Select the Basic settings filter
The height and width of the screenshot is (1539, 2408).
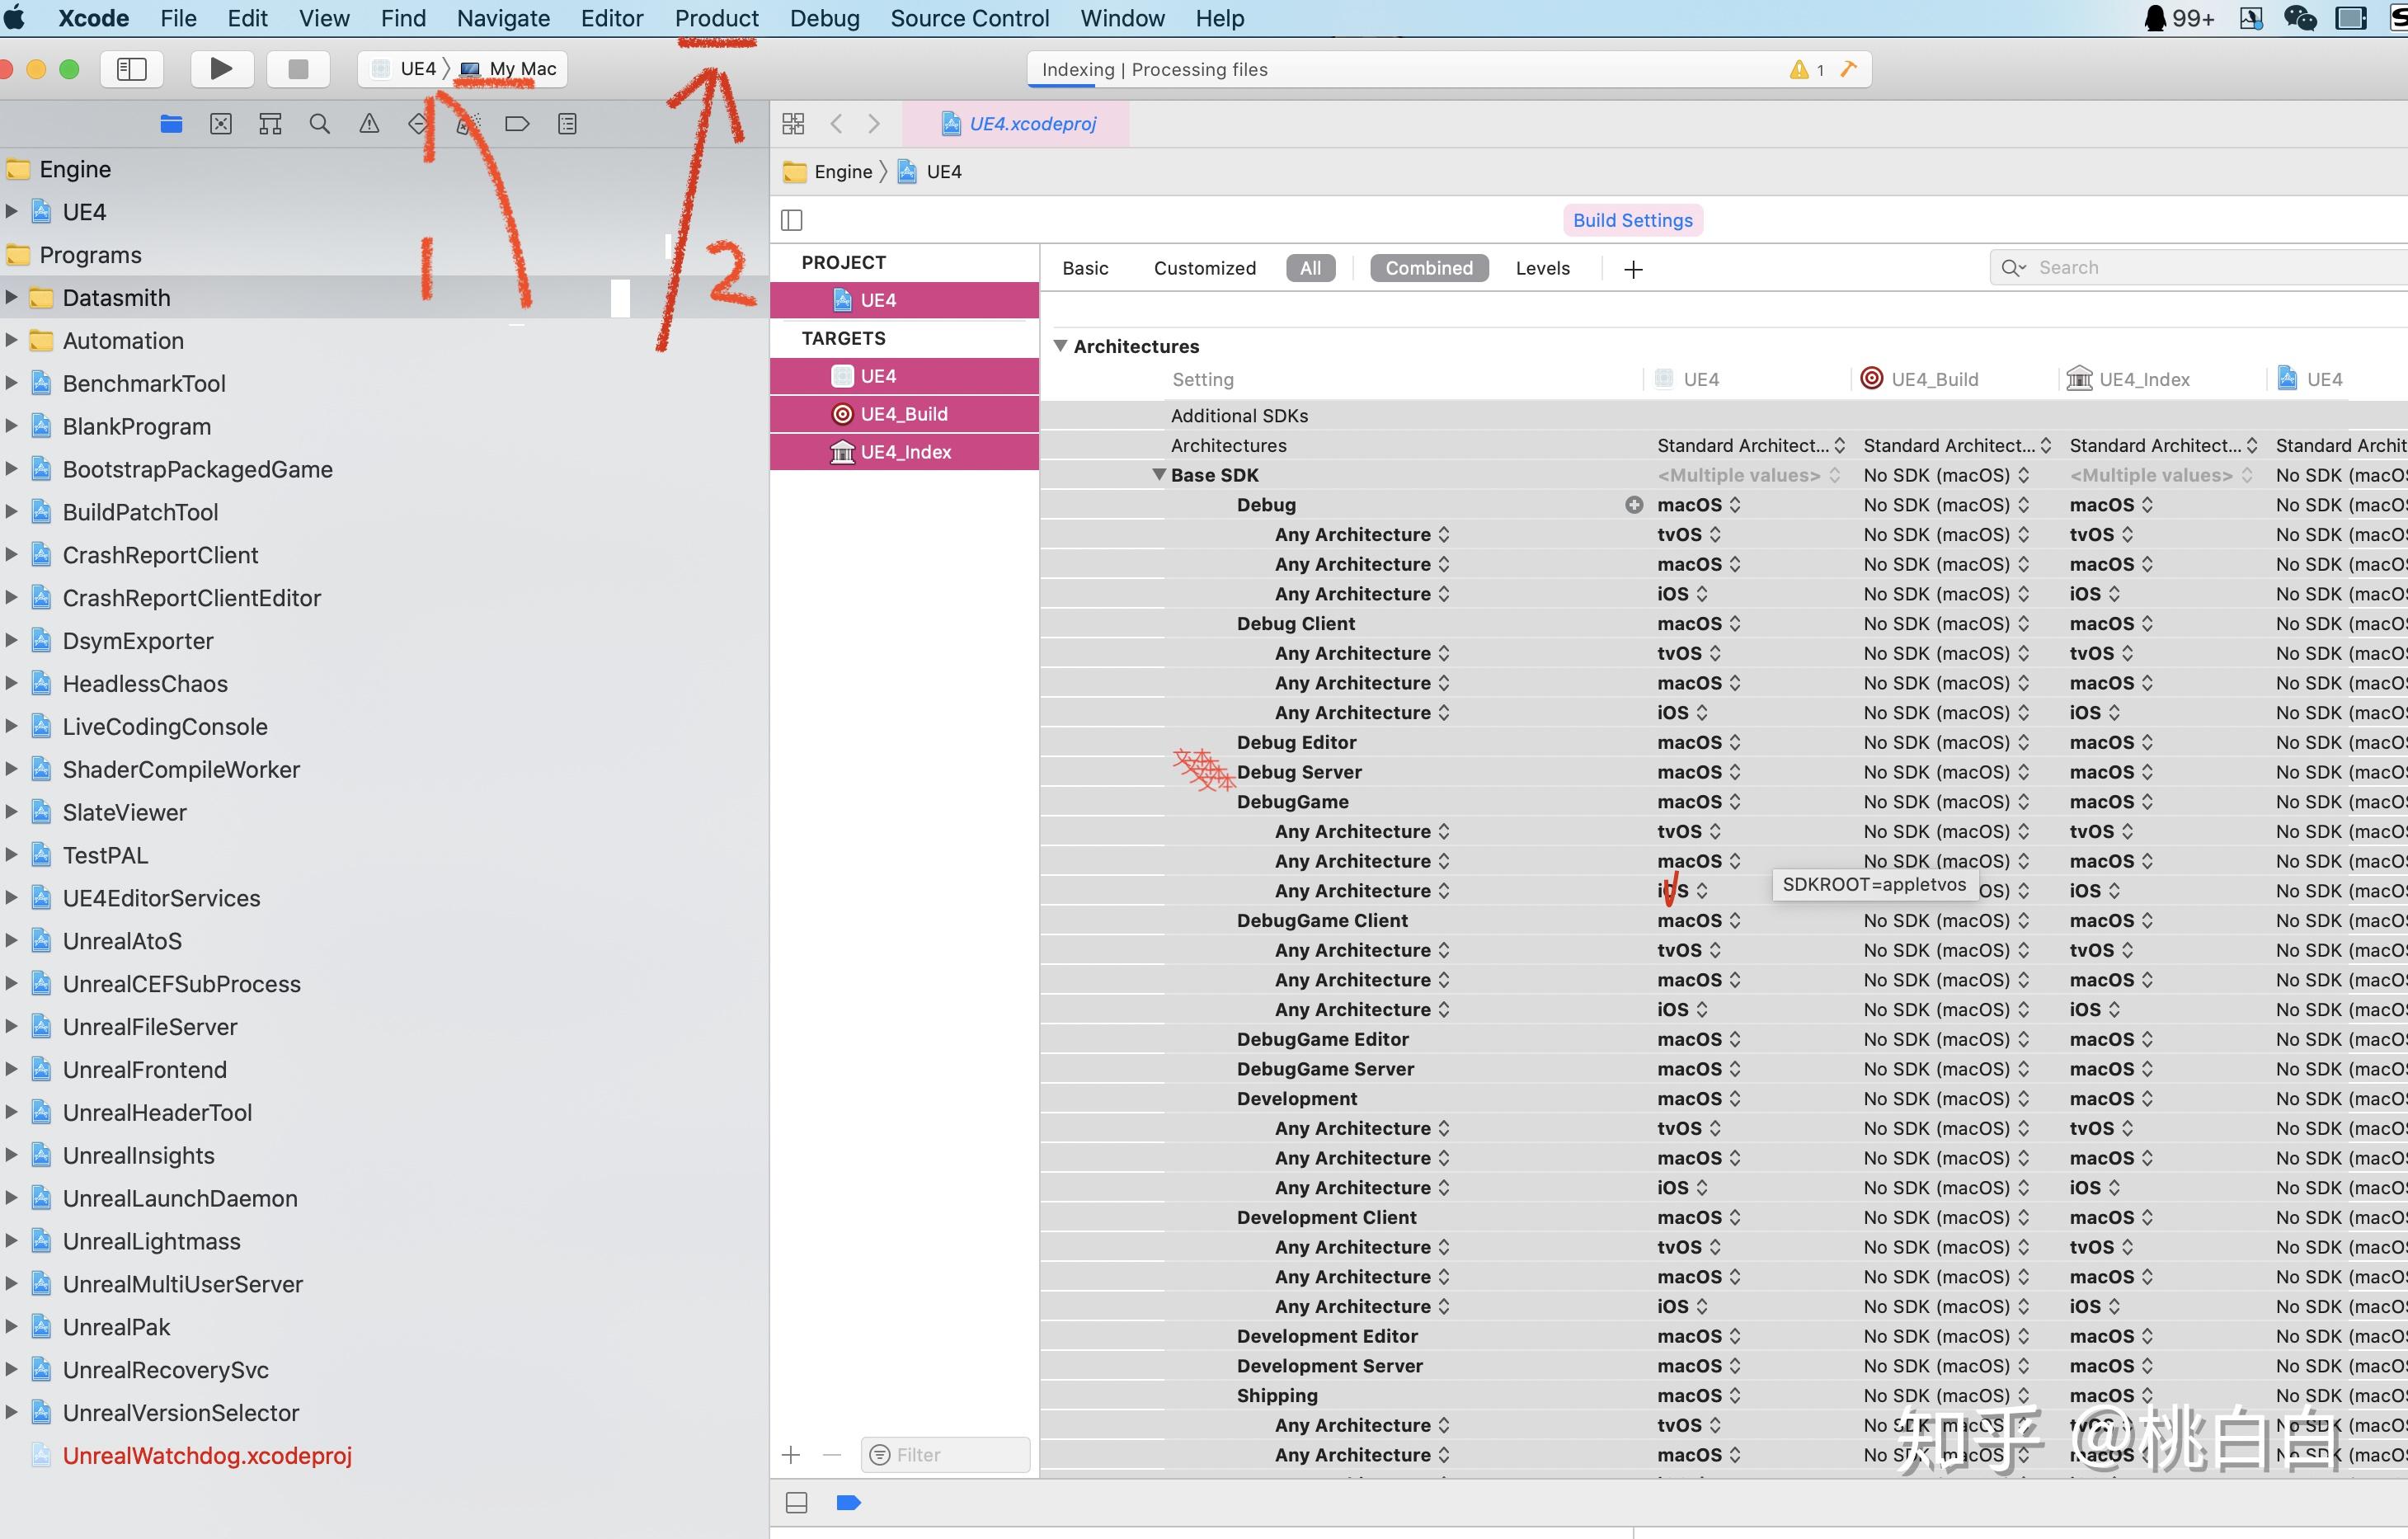[1085, 268]
